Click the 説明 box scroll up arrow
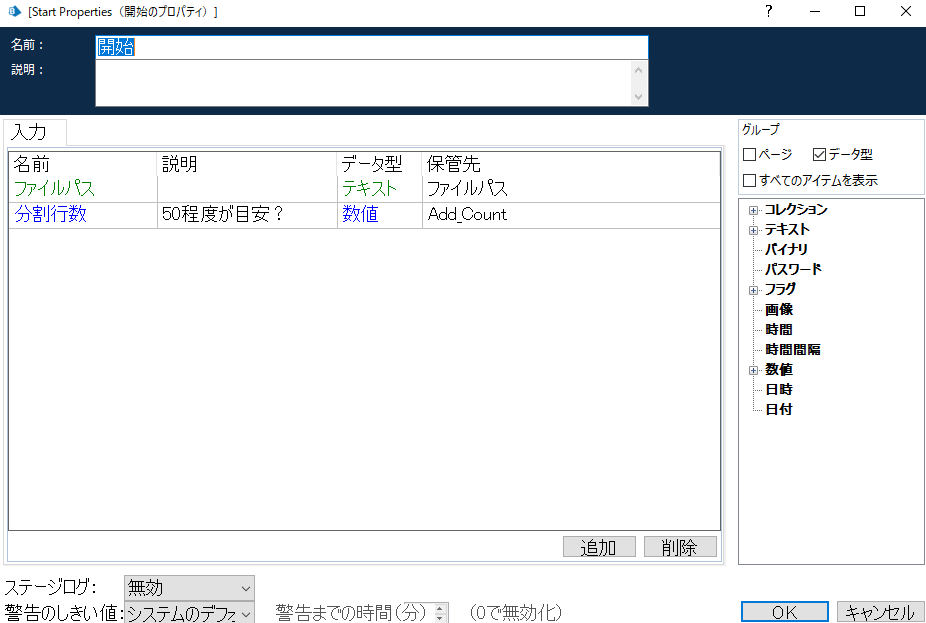Screen dimensions: 926x623 638,70
